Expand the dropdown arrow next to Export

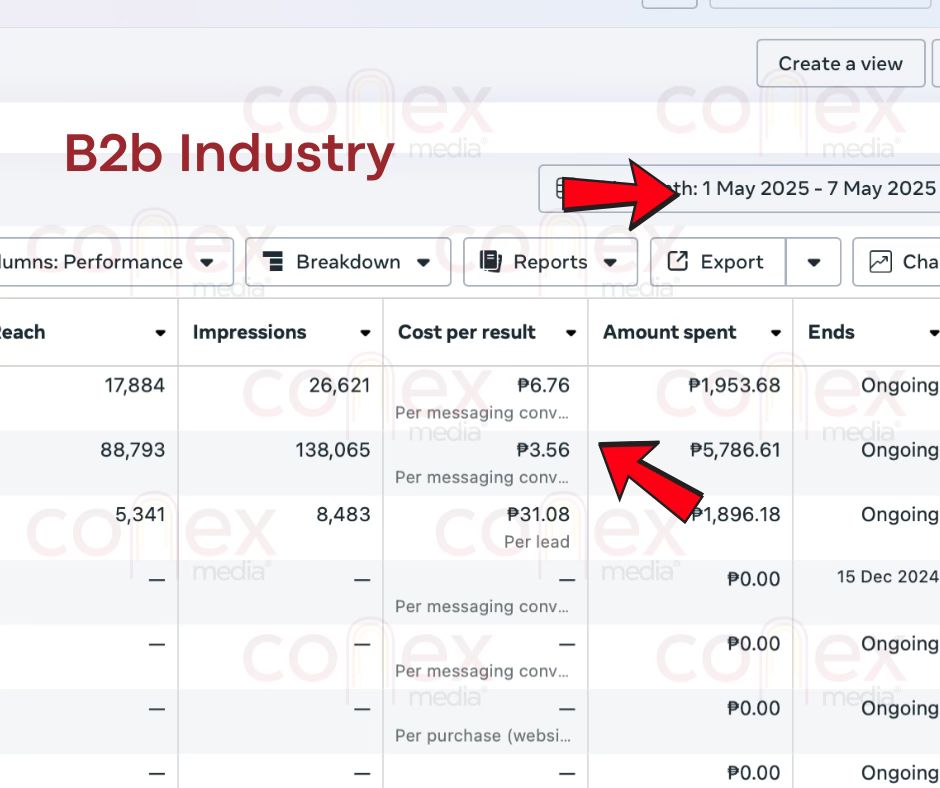814,262
